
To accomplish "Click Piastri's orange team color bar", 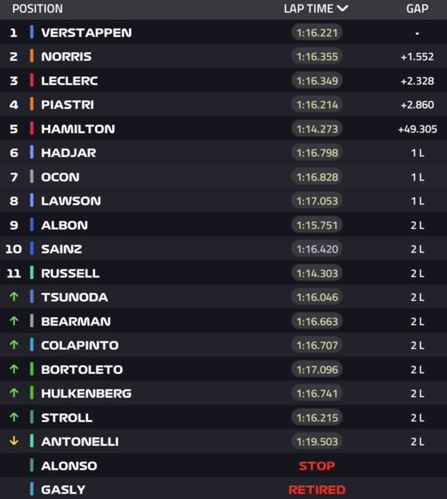I will 32,104.
